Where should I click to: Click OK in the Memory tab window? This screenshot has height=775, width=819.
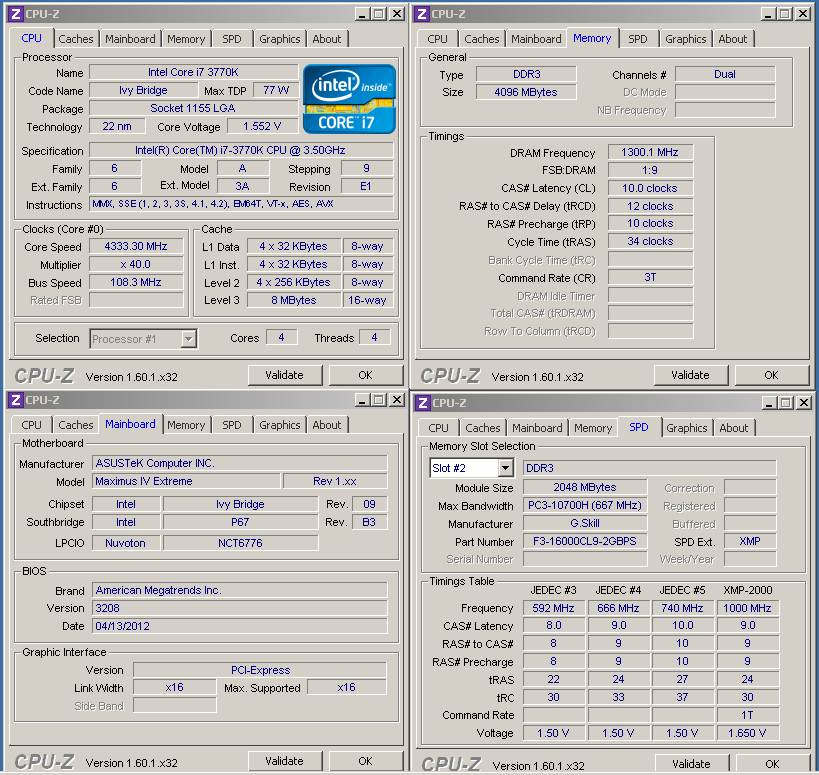(771, 375)
